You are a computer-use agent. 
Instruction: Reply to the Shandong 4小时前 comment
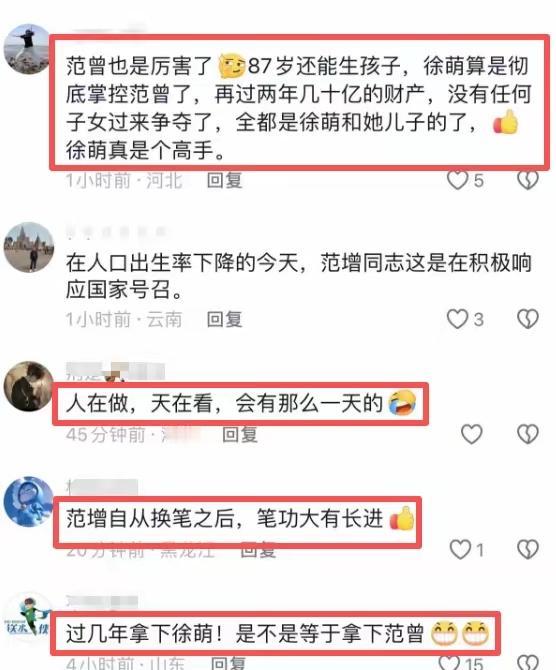[x=229, y=663]
